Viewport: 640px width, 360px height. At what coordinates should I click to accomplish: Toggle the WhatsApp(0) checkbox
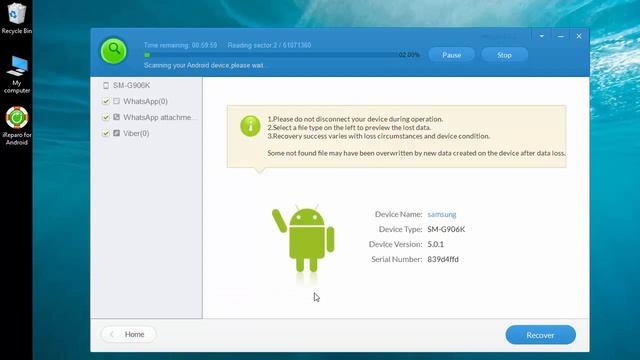[x=106, y=101]
